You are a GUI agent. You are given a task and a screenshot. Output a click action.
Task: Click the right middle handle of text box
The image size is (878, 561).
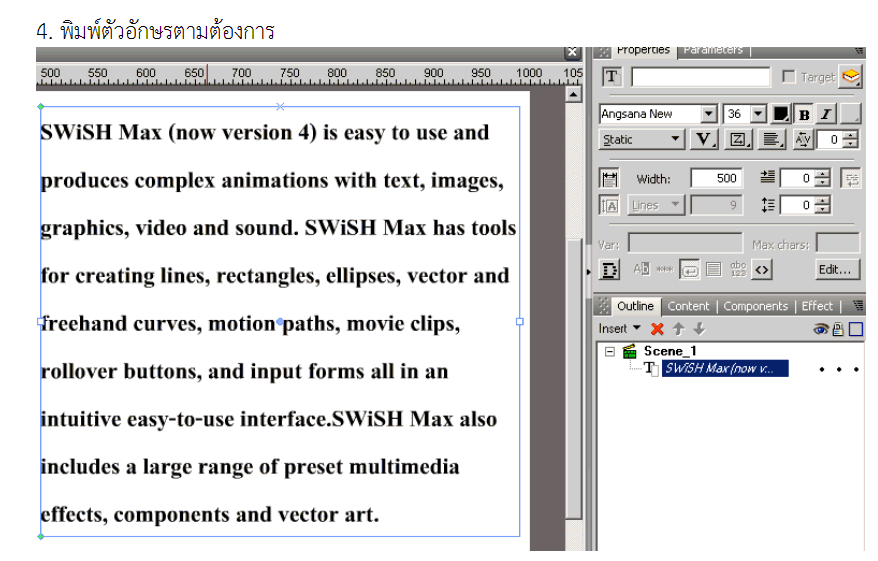click(x=520, y=322)
